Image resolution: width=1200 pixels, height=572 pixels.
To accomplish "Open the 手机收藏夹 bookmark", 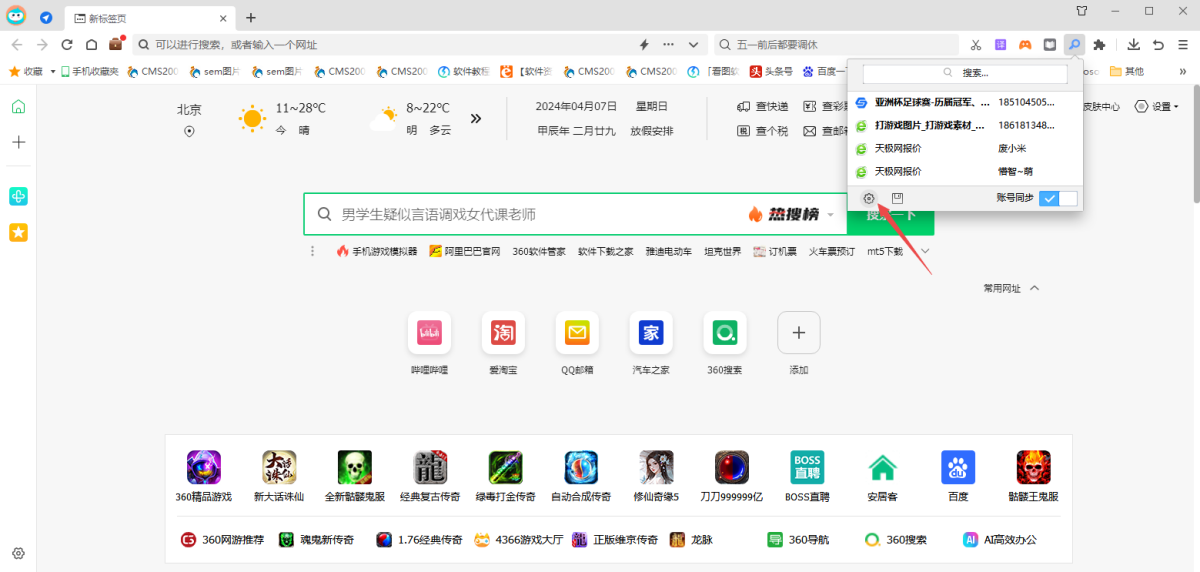I will 89,72.
